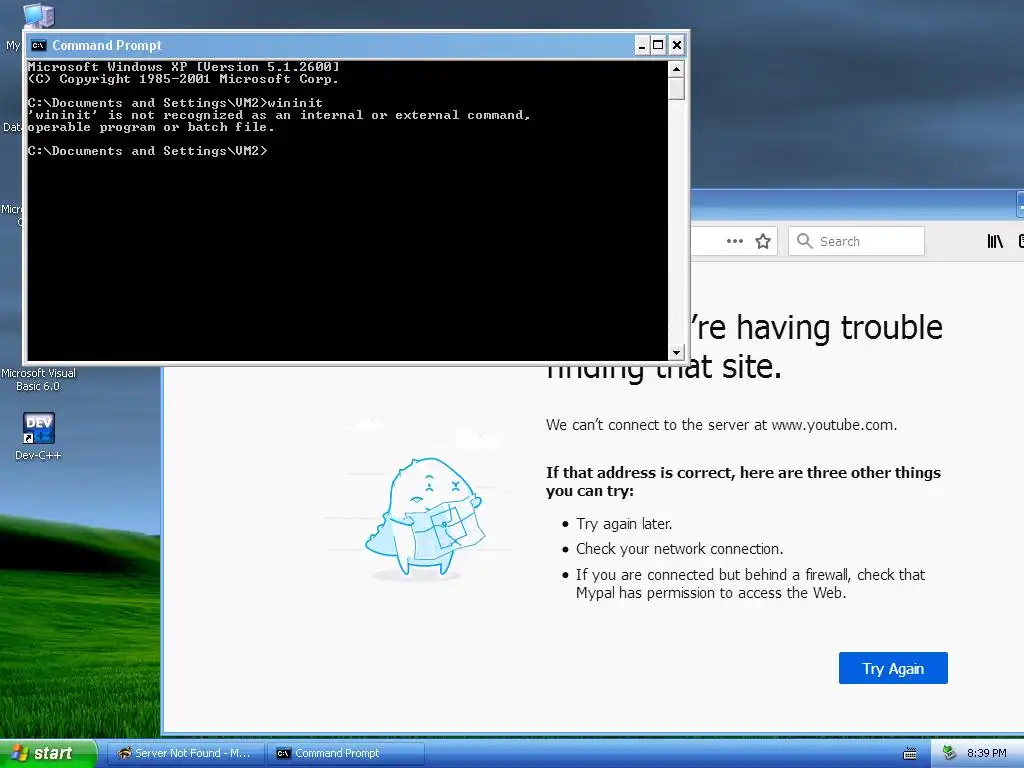The image size is (1024, 768).
Task: Click the www.youtube.com error message text
Action: coord(721,425)
